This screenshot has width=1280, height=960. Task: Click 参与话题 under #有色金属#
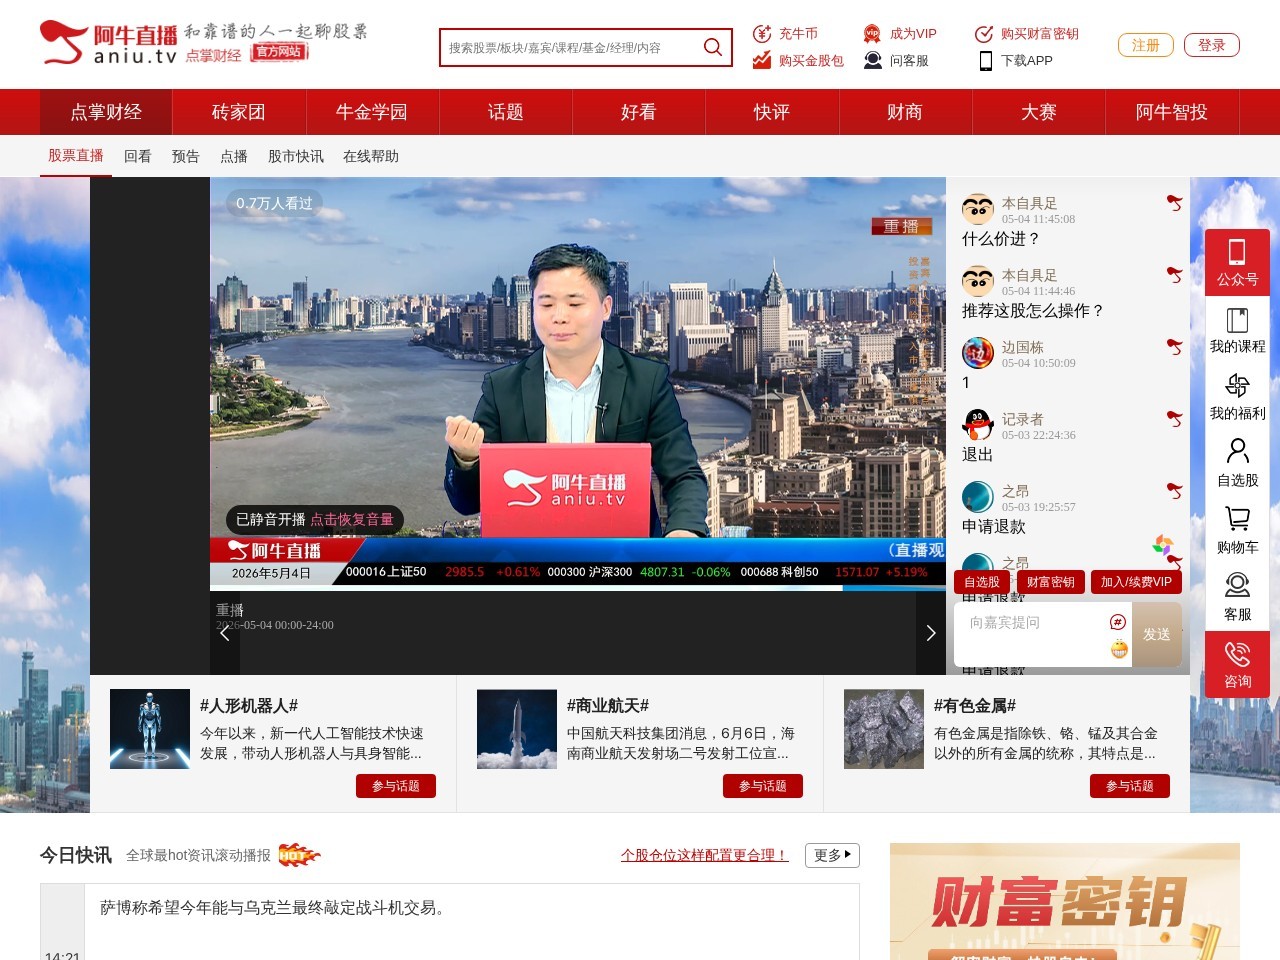pyautogui.click(x=1130, y=786)
